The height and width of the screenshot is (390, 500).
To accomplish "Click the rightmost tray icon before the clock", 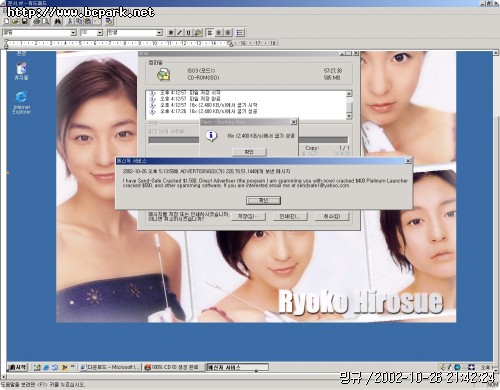I will click(471, 367).
